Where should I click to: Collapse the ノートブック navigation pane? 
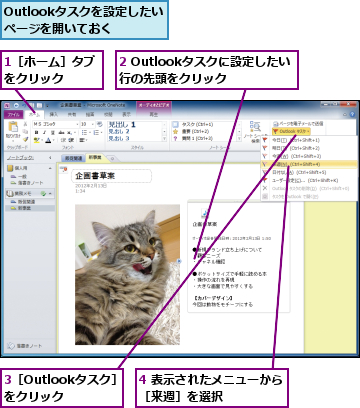click(x=50, y=158)
